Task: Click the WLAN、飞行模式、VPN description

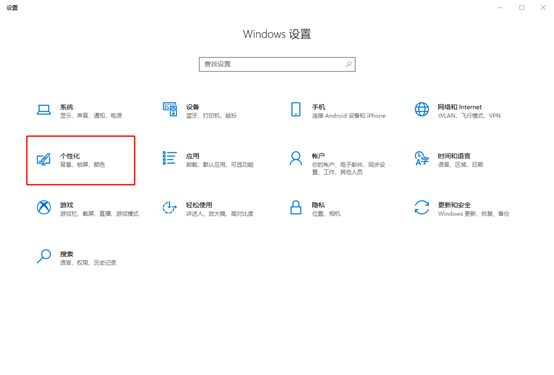Action: click(469, 116)
